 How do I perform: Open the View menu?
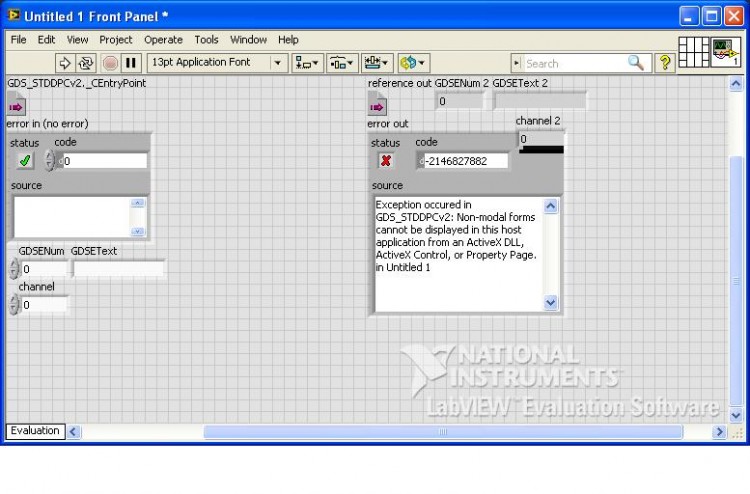[x=77, y=40]
